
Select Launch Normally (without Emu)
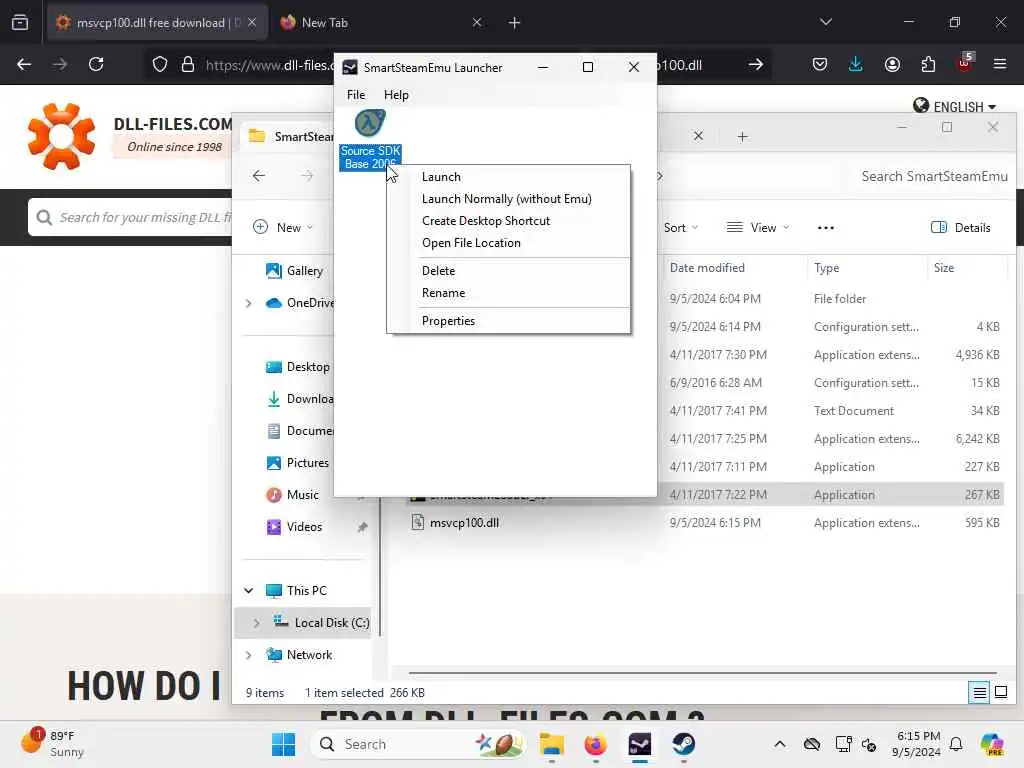[x=506, y=199]
